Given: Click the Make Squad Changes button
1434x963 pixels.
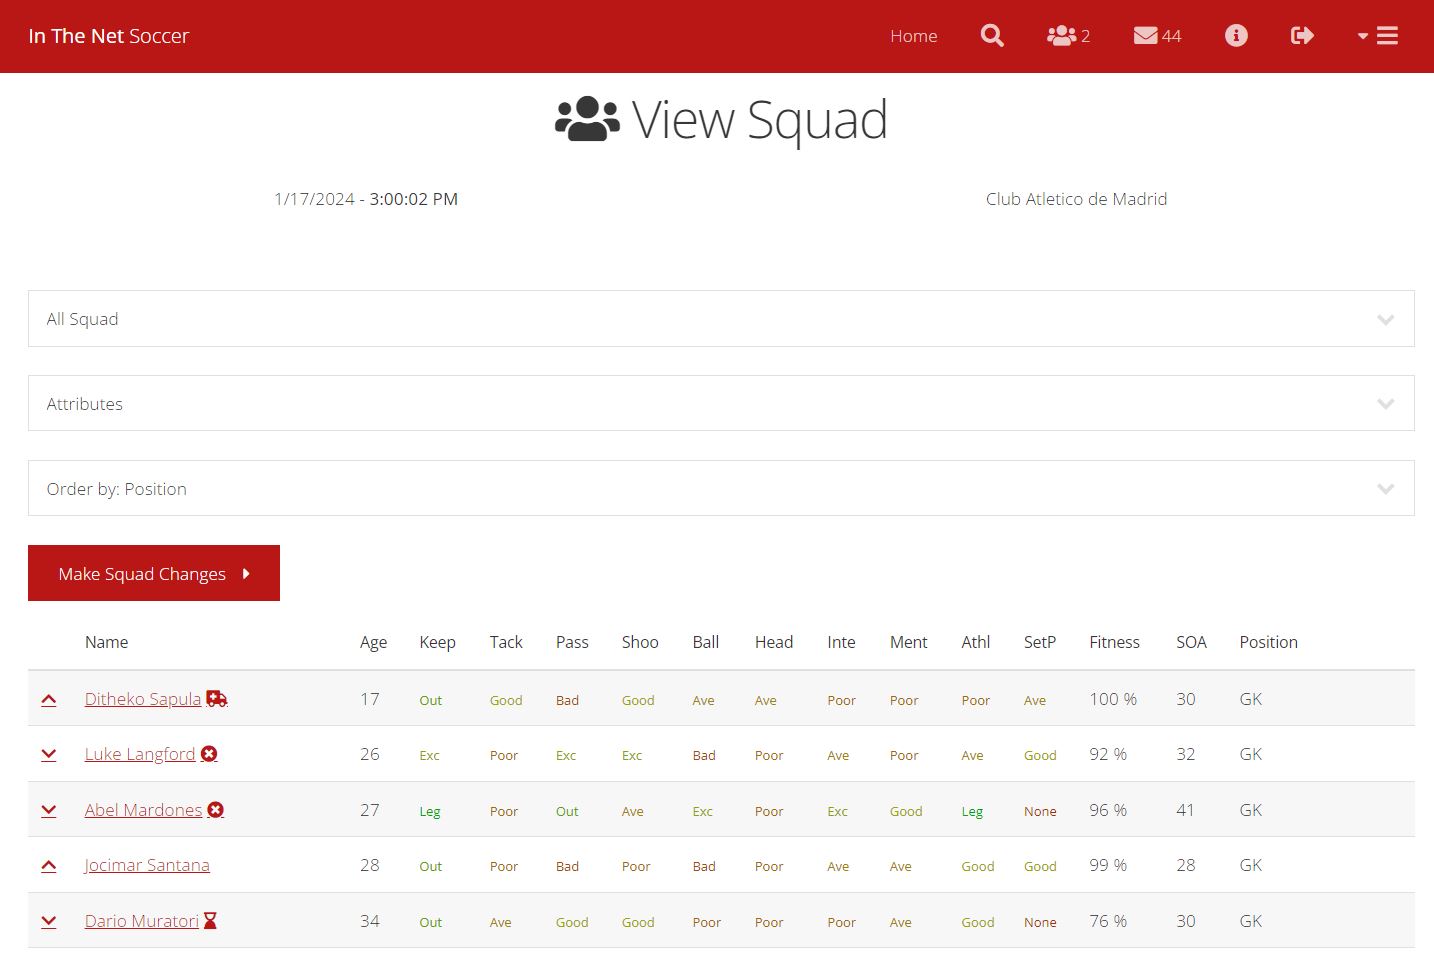Looking at the screenshot, I should (x=154, y=573).
